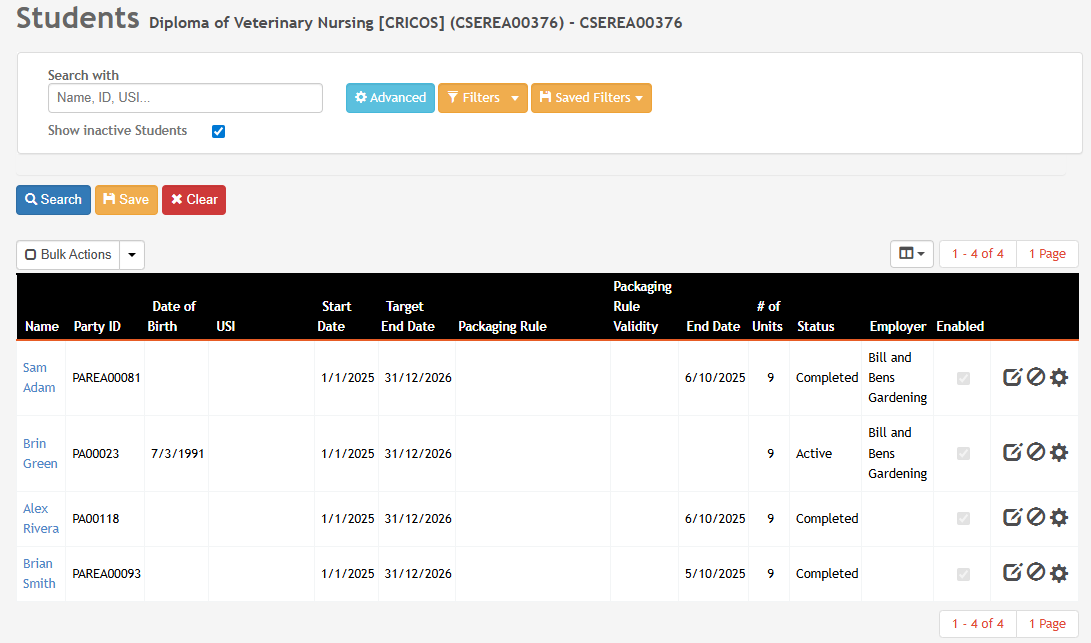Screen dimensions: 1091x643
Task: Click the disable icon for Sam Adam
Action: tap(1036, 377)
